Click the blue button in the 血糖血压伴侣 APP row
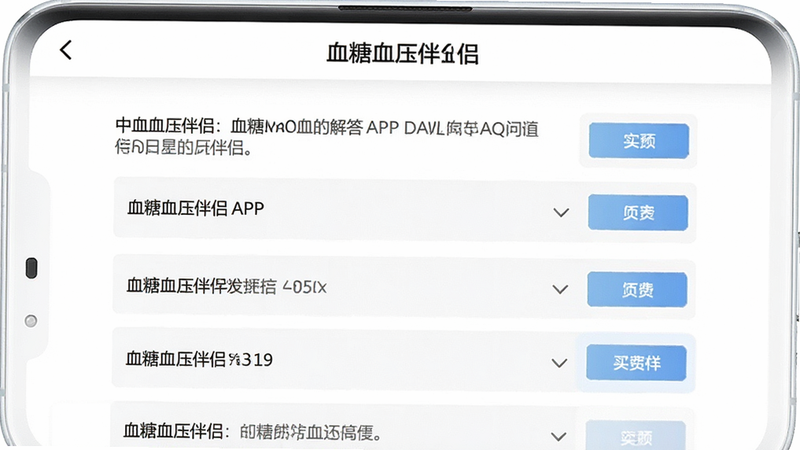 [x=638, y=212]
